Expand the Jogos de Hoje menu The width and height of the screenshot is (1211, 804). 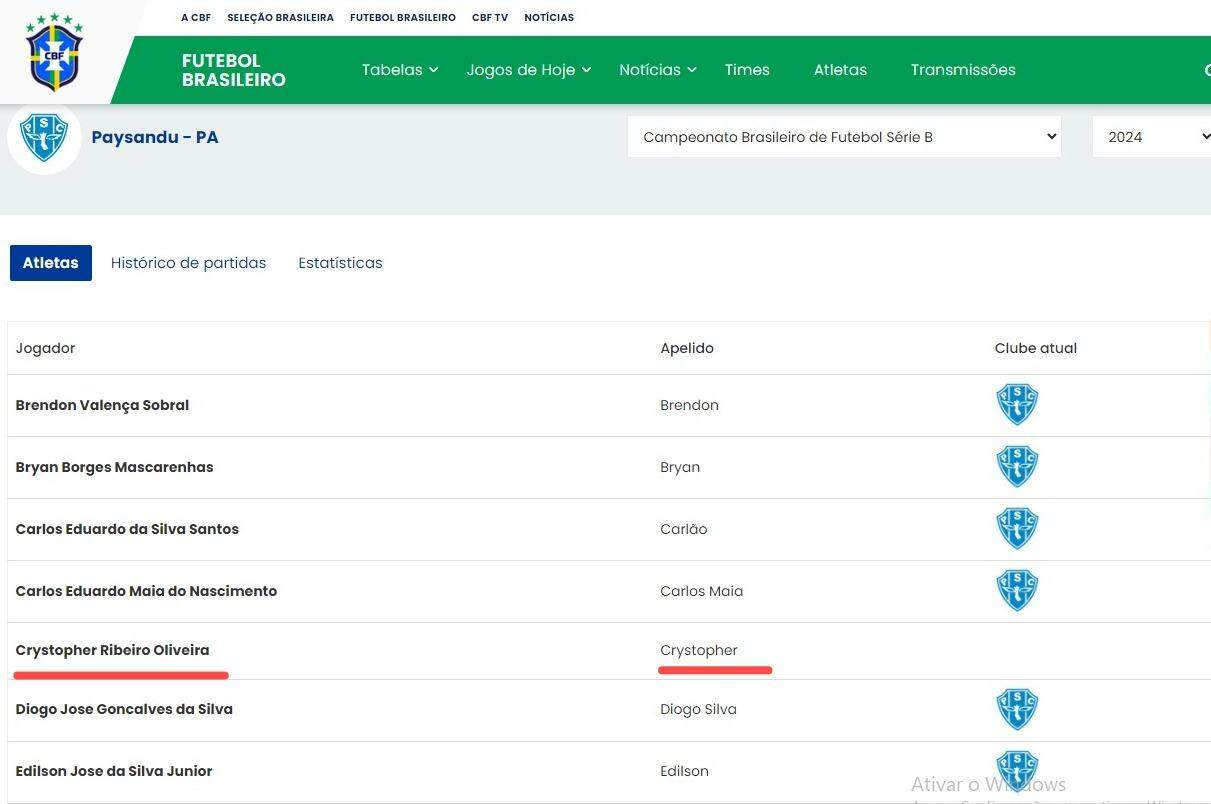click(528, 70)
